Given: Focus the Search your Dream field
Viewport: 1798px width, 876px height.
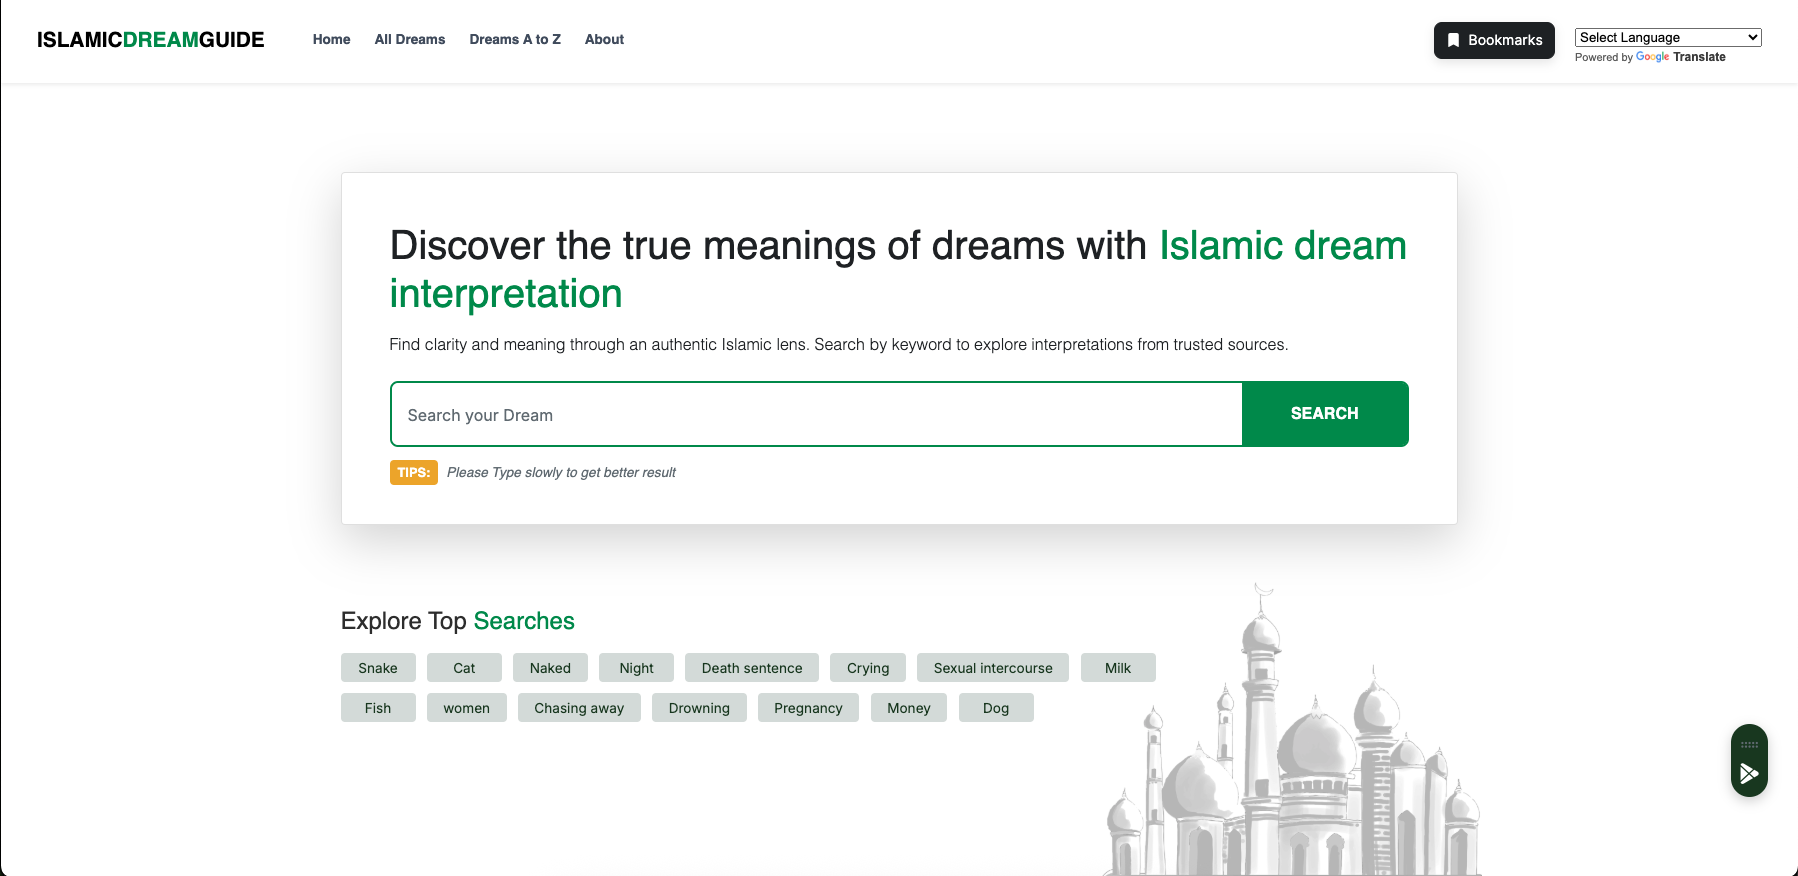Looking at the screenshot, I should coord(816,414).
